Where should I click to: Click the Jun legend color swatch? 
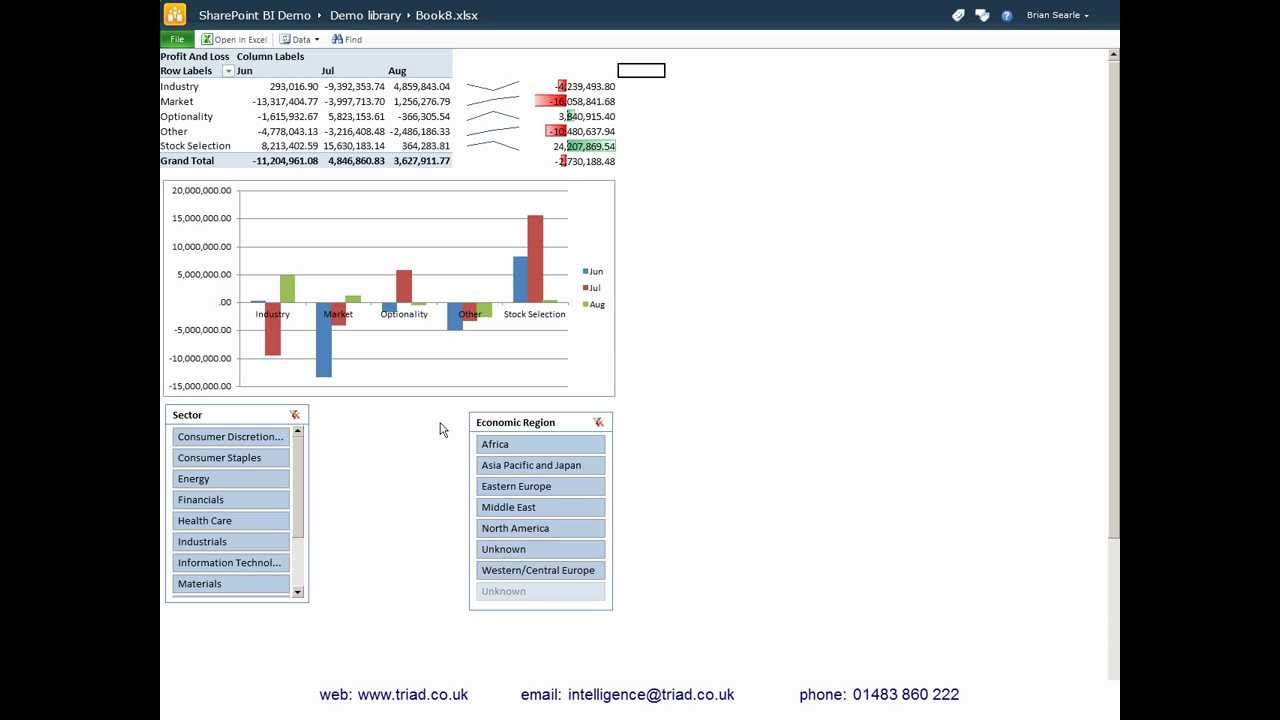point(585,272)
